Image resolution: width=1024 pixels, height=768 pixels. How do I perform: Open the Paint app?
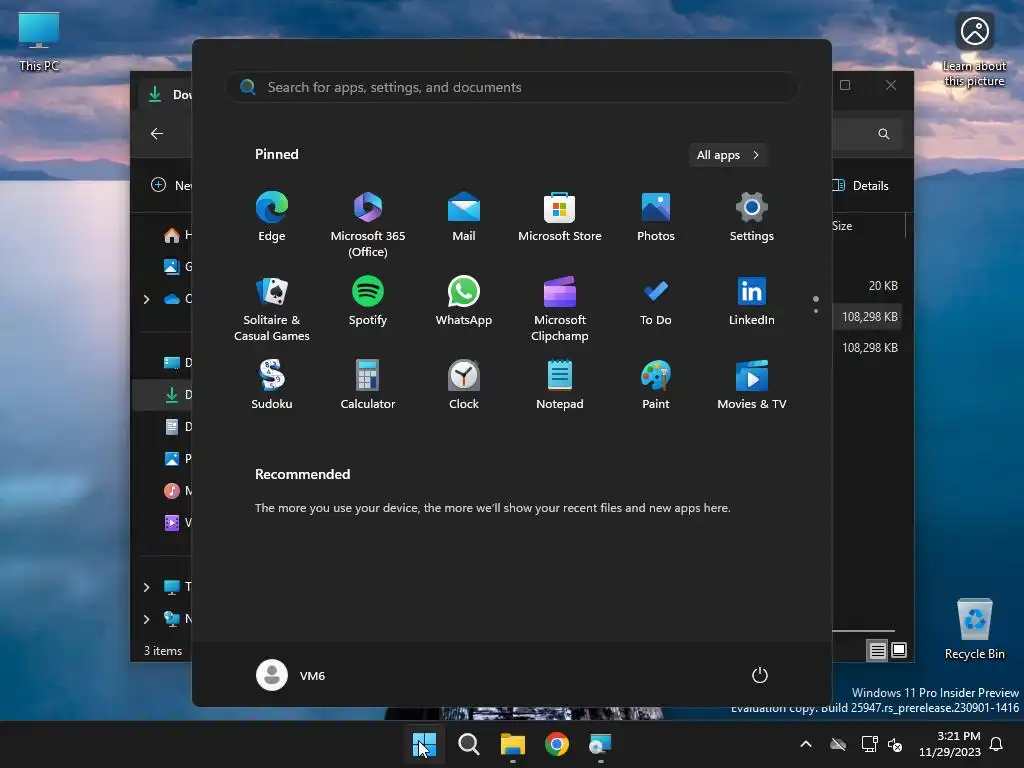pyautogui.click(x=656, y=385)
